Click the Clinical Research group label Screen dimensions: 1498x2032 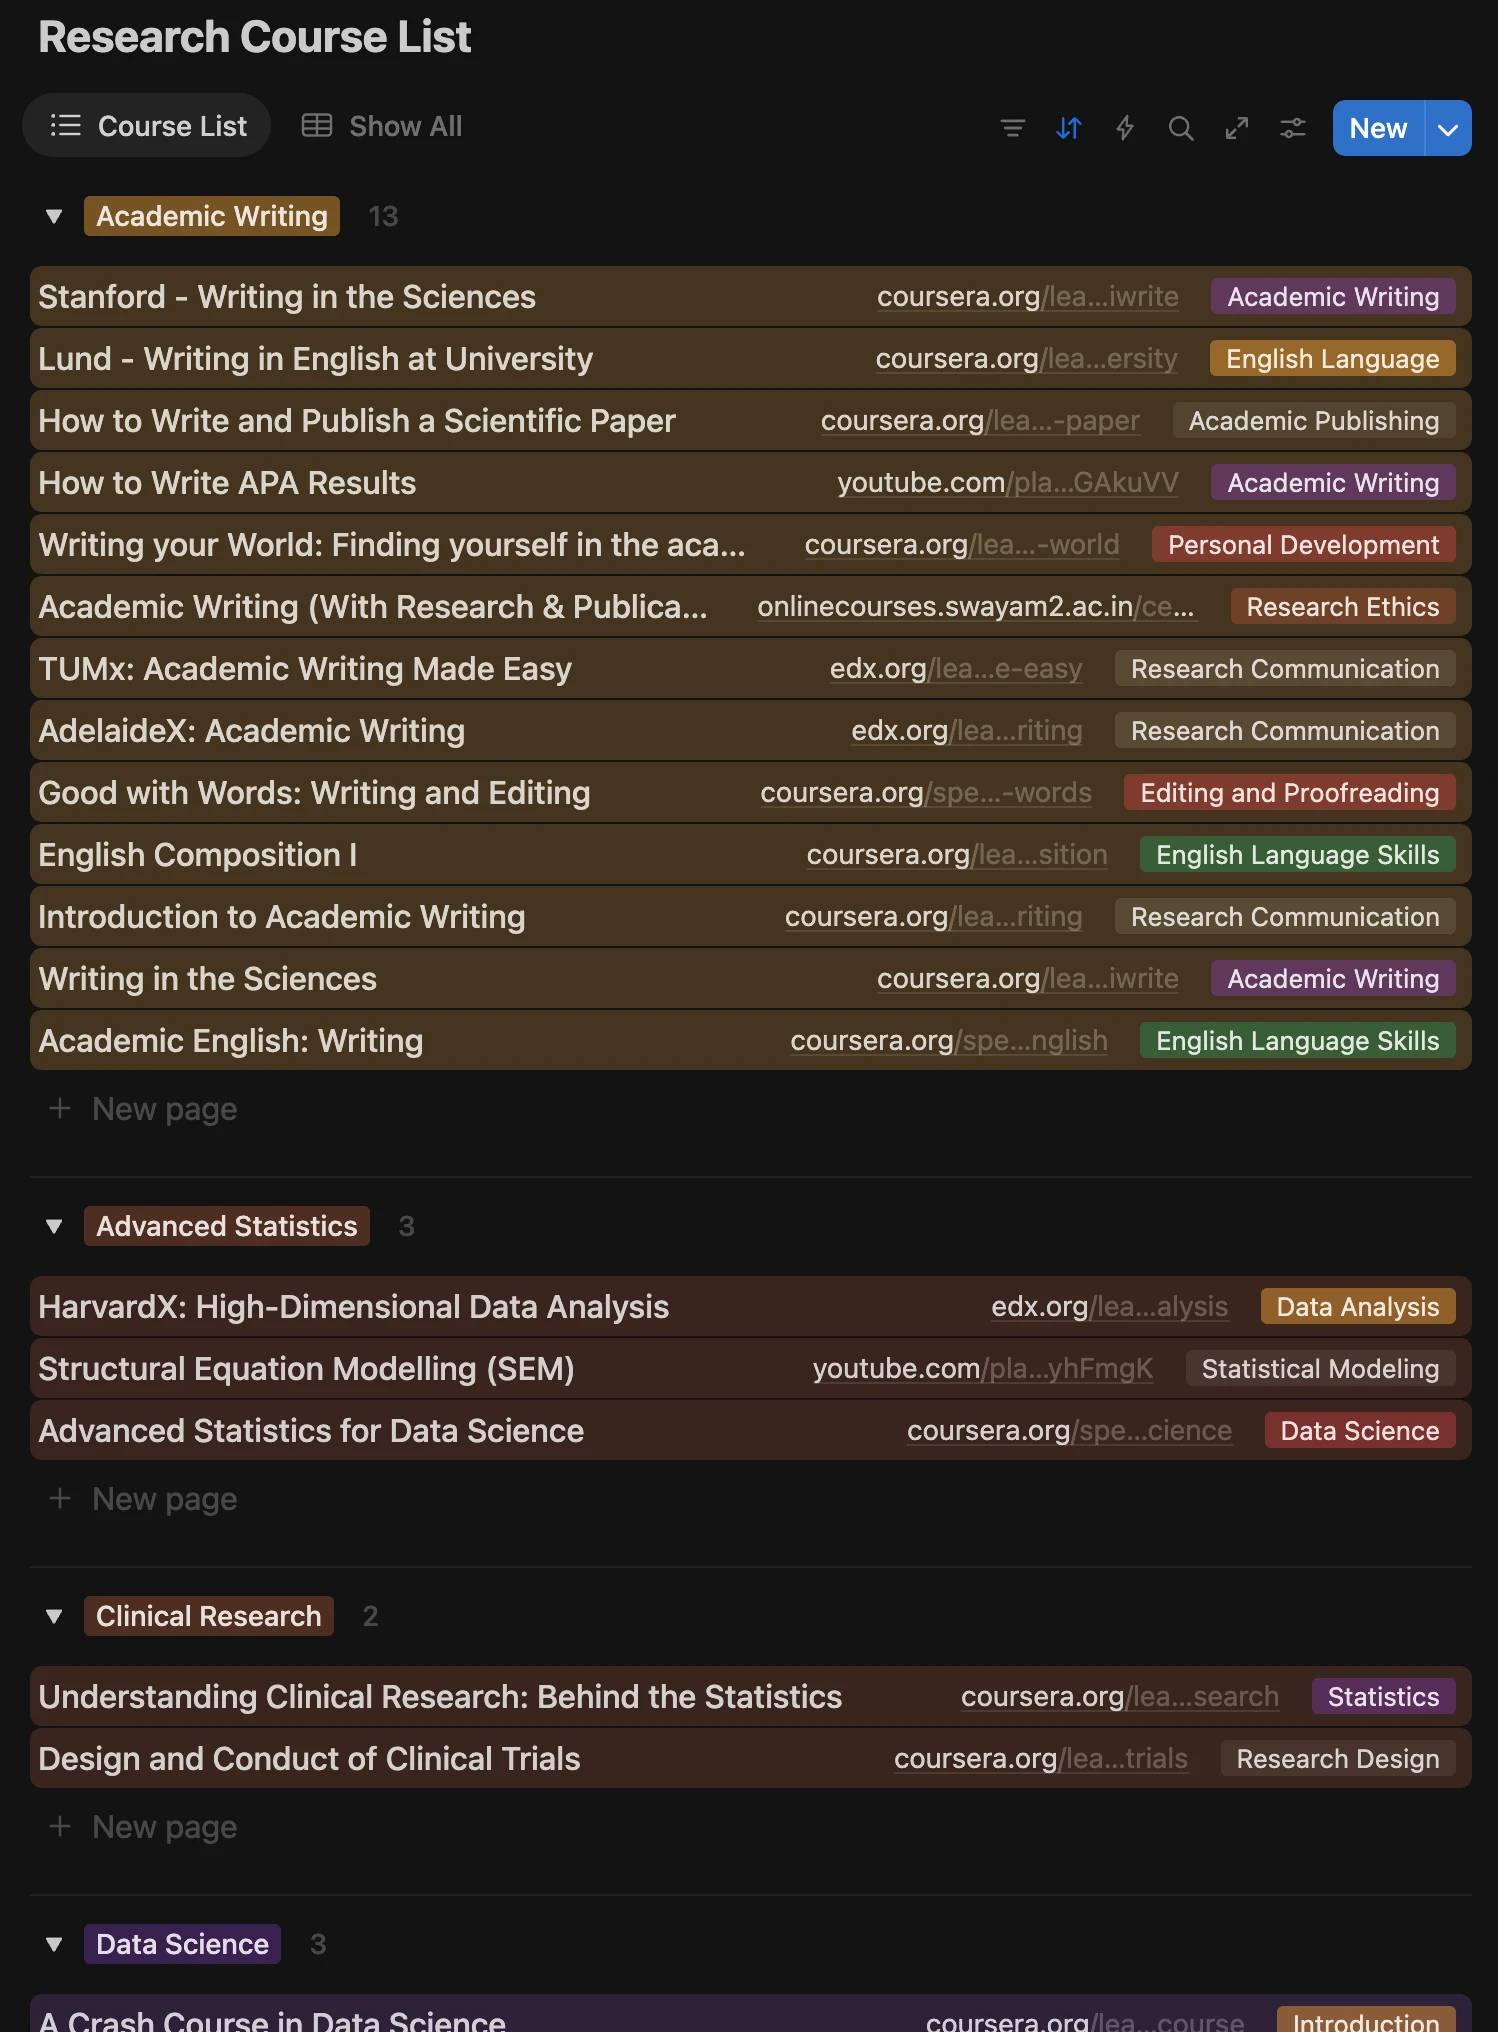click(209, 1616)
